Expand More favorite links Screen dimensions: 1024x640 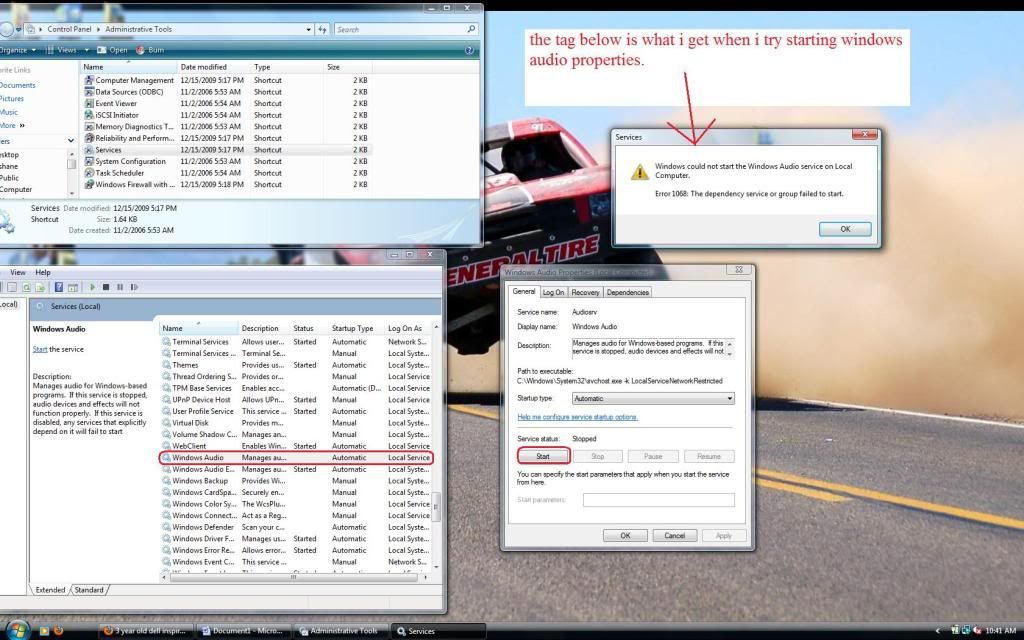tap(12, 125)
